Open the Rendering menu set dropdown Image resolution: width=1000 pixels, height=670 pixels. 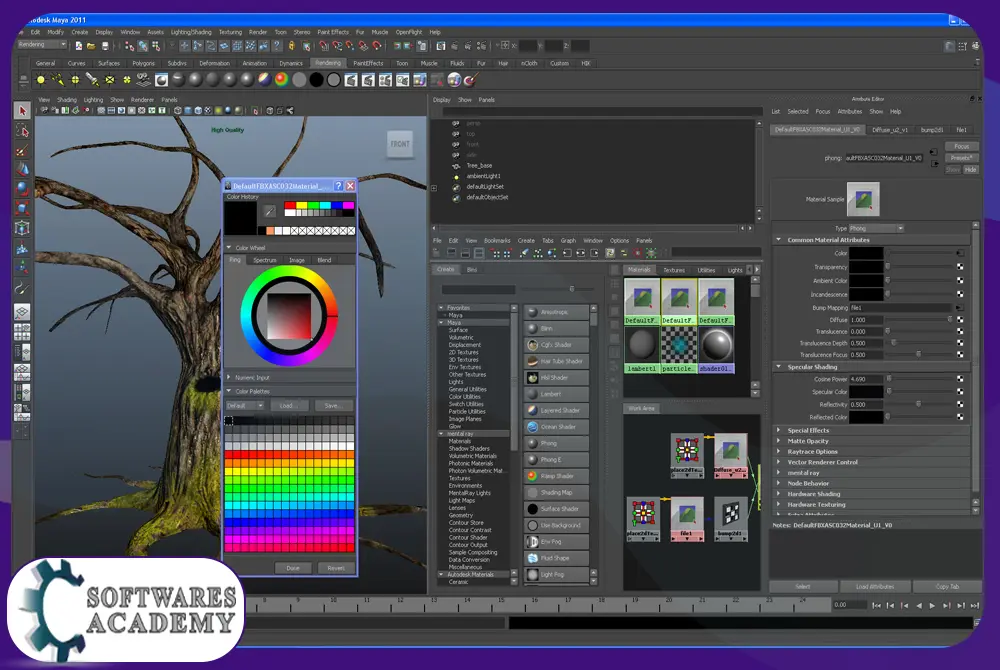[42, 45]
